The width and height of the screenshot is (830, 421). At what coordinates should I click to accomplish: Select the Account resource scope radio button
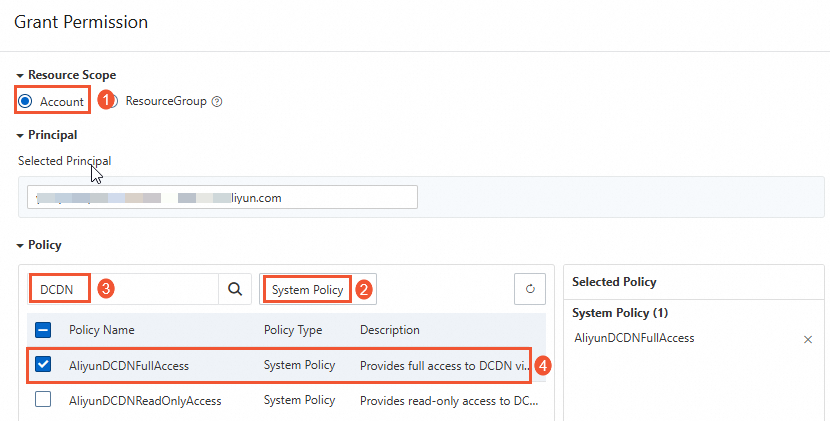pyautogui.click(x=25, y=101)
